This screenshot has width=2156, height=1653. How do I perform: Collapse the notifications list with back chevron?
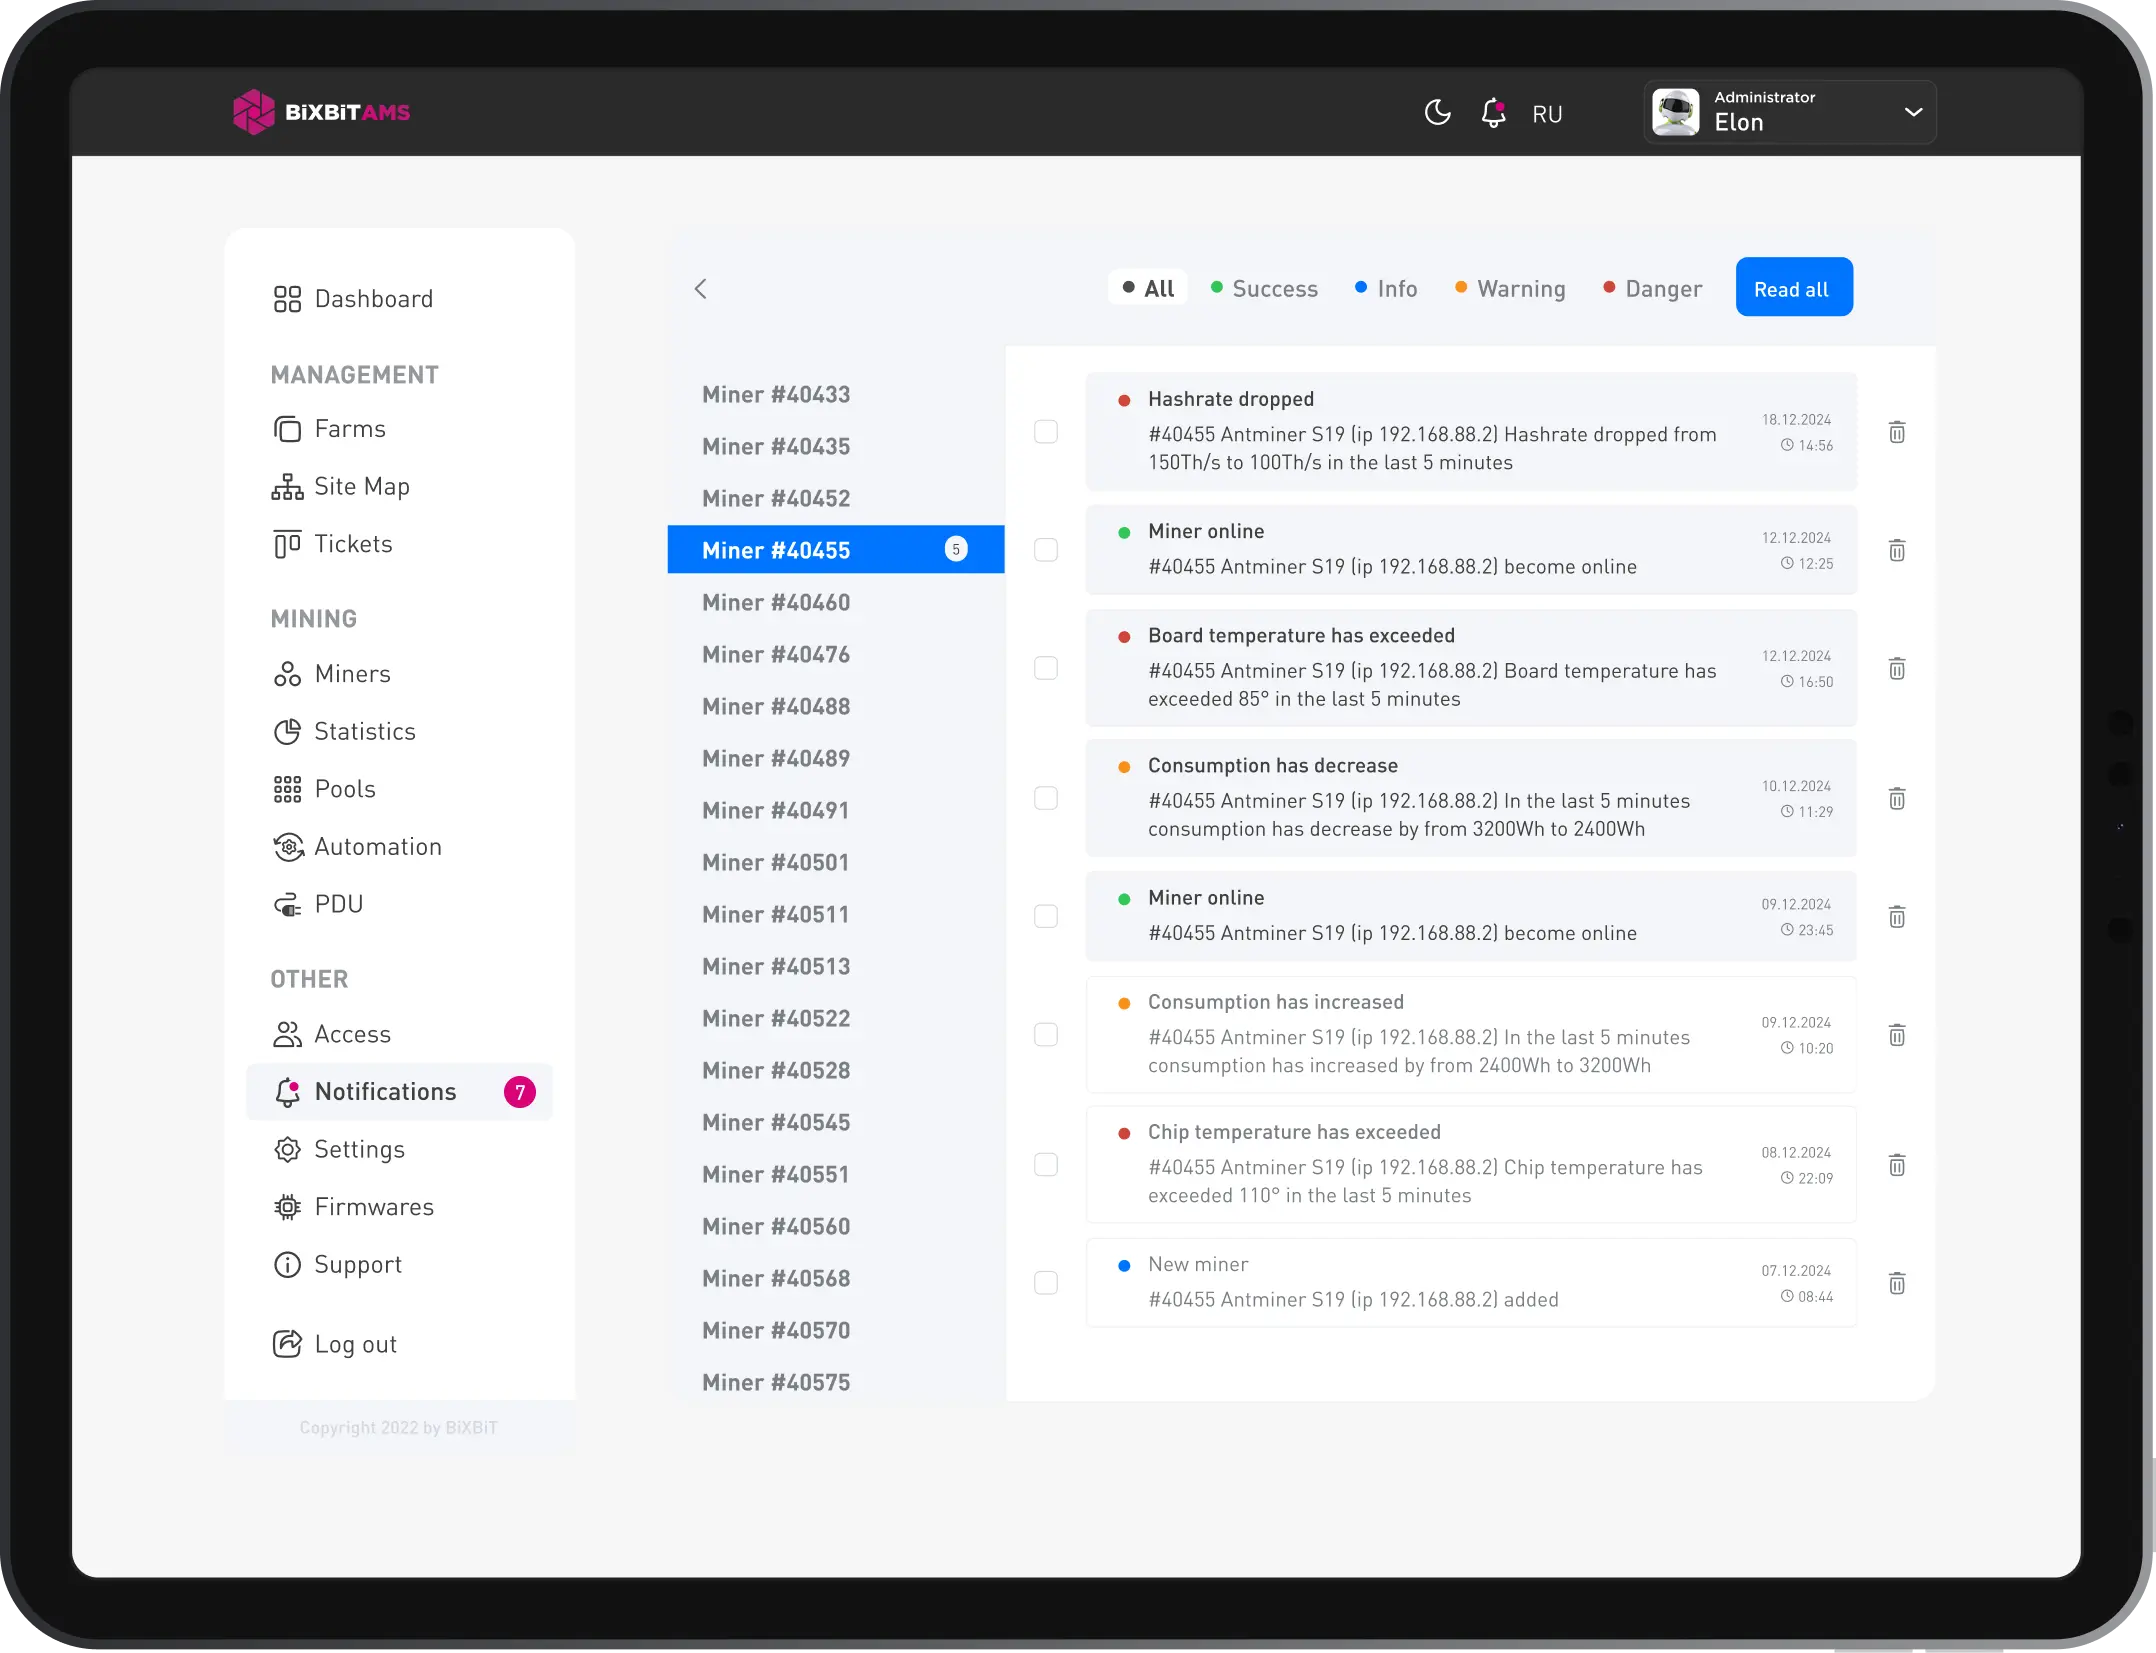click(700, 288)
